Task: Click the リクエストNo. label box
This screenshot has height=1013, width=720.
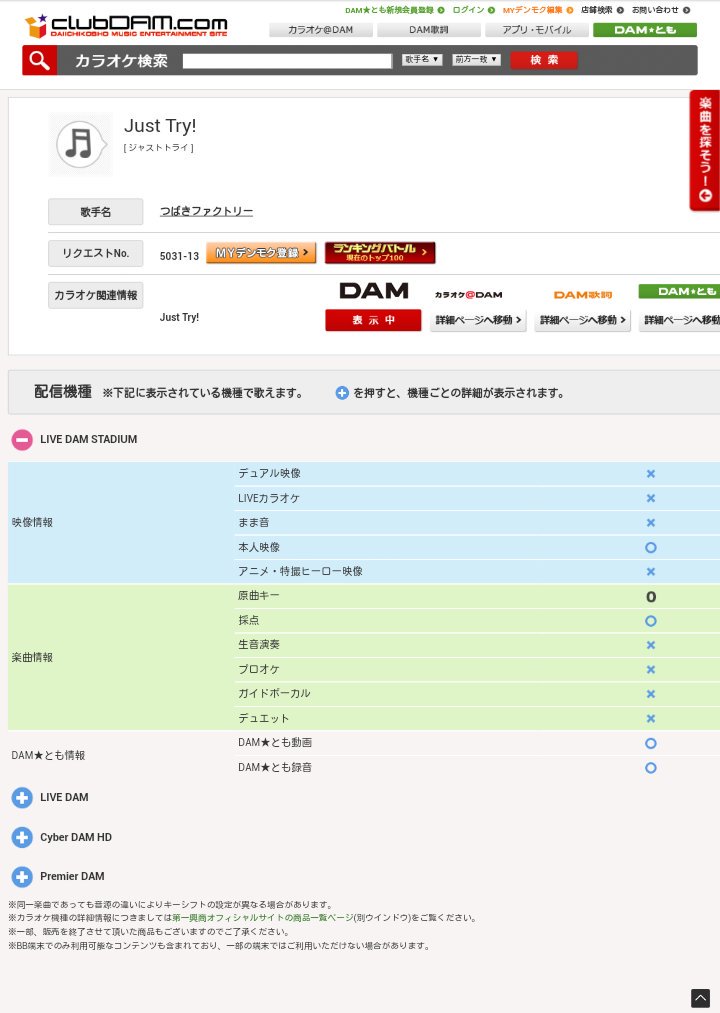Action: (96, 253)
